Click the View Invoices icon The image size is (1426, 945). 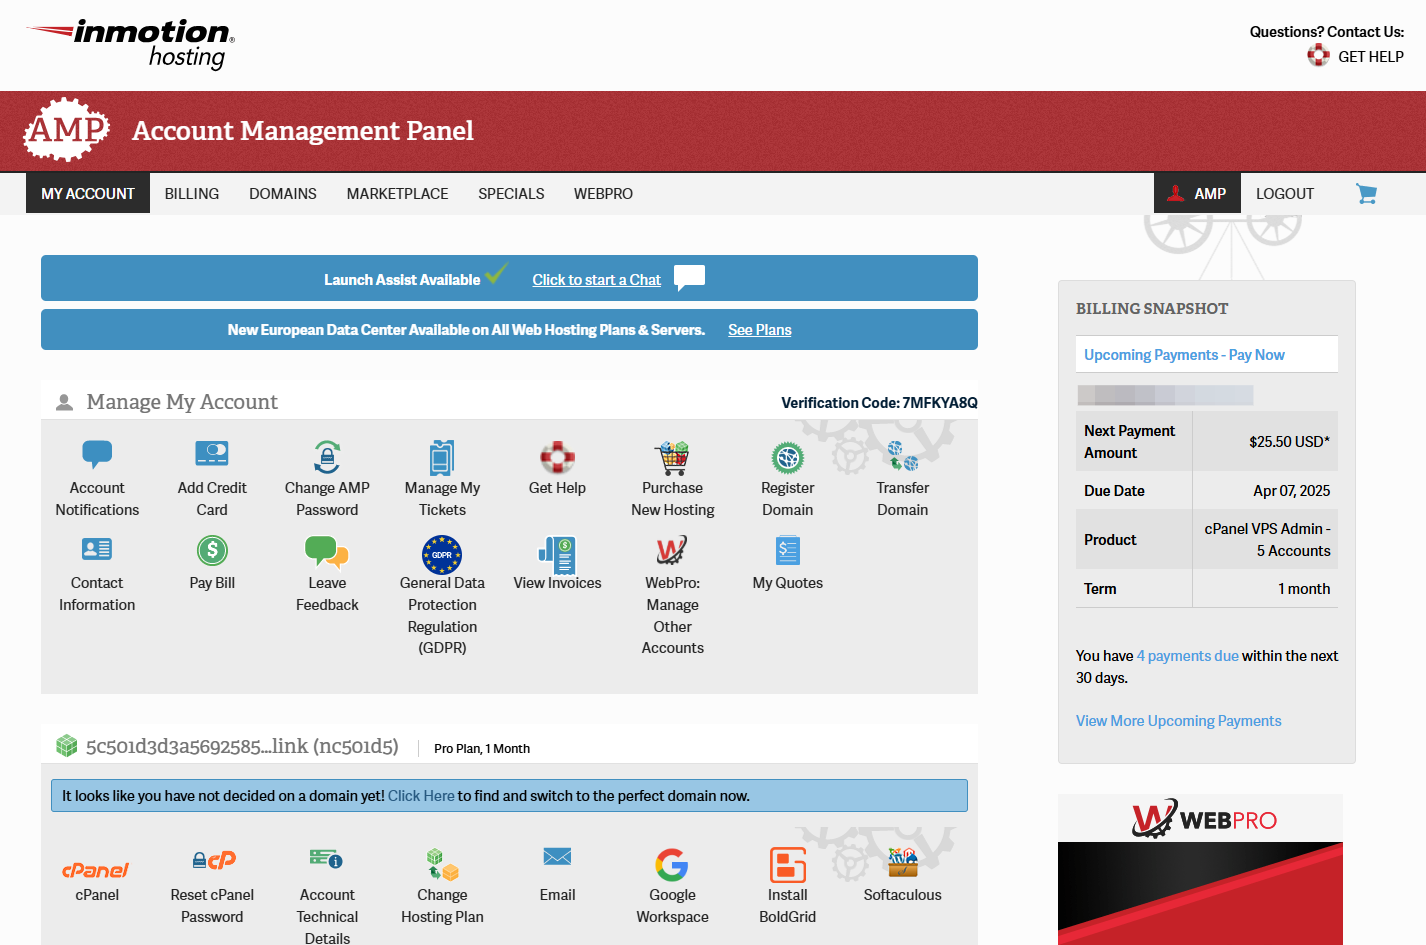tap(557, 555)
